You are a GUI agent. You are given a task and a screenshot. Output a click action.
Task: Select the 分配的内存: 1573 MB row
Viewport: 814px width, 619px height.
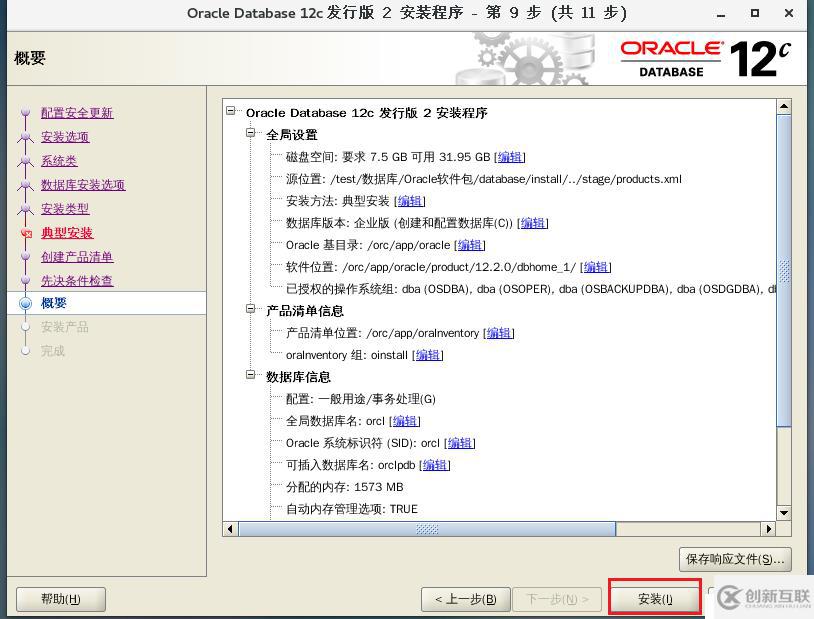(x=345, y=487)
